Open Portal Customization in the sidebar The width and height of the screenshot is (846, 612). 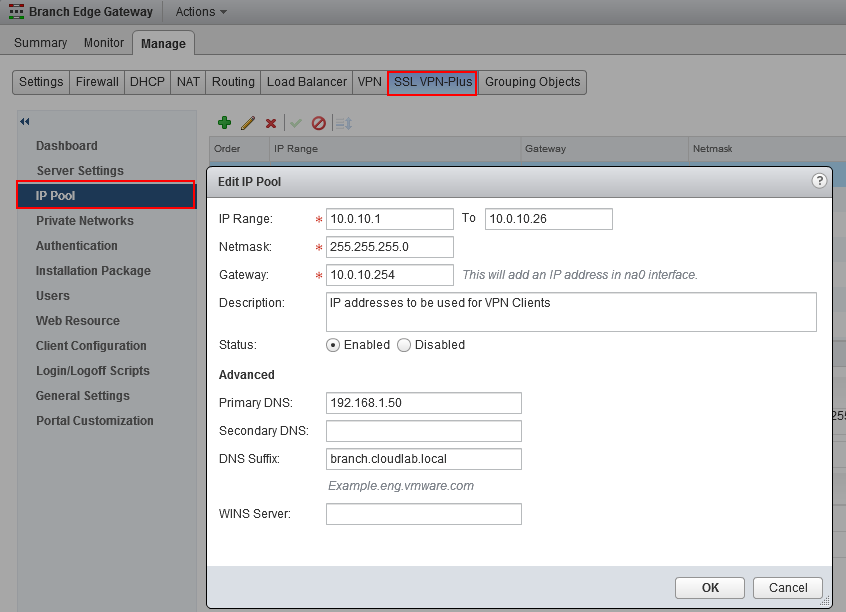click(x=94, y=421)
